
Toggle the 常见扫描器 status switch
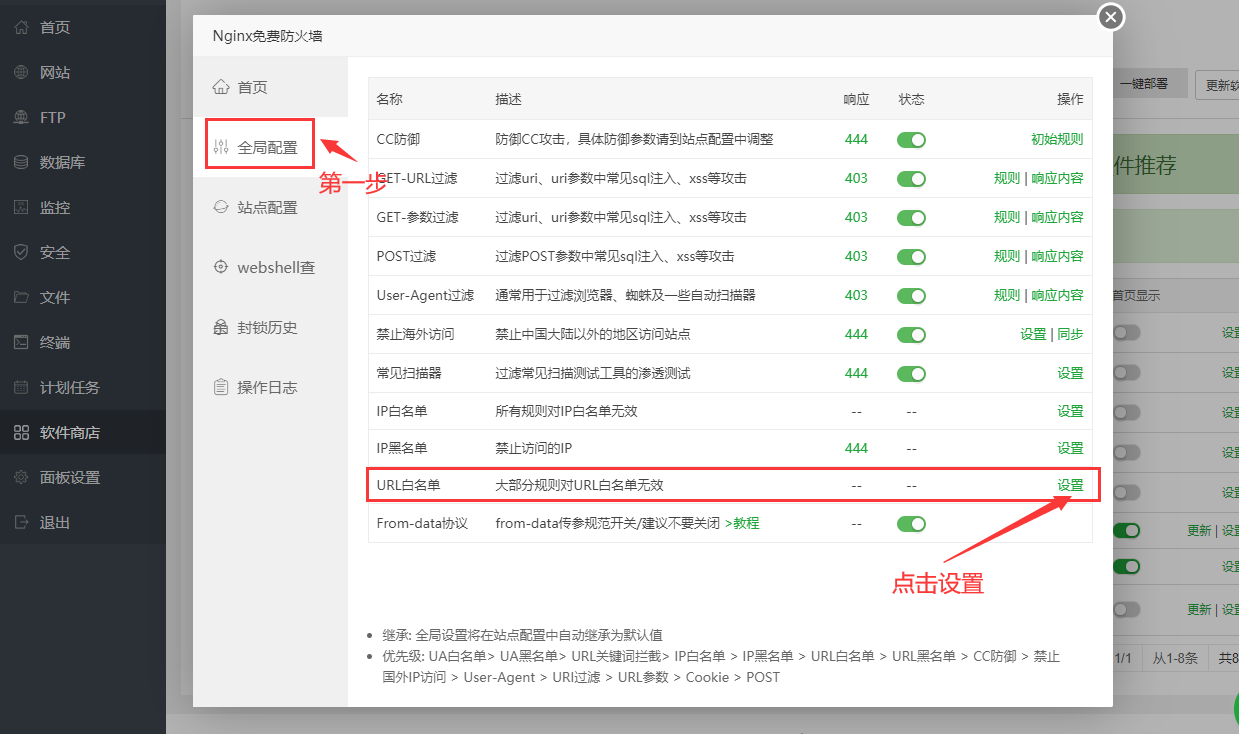click(911, 374)
